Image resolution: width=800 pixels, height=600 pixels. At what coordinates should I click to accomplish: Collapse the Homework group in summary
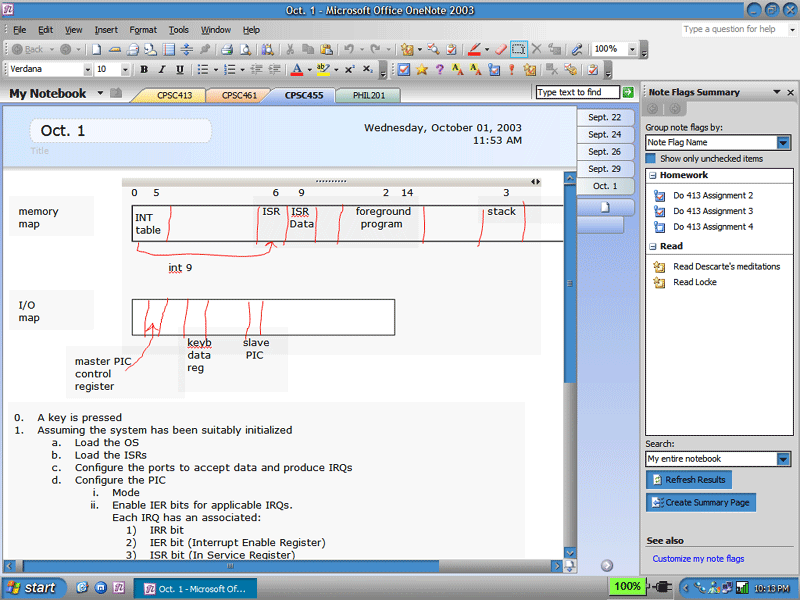[x=652, y=176]
